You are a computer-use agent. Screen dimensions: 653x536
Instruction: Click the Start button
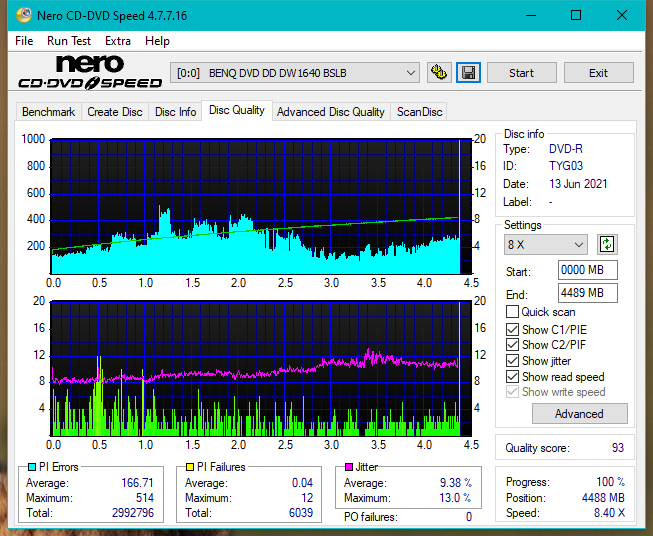pyautogui.click(x=521, y=73)
